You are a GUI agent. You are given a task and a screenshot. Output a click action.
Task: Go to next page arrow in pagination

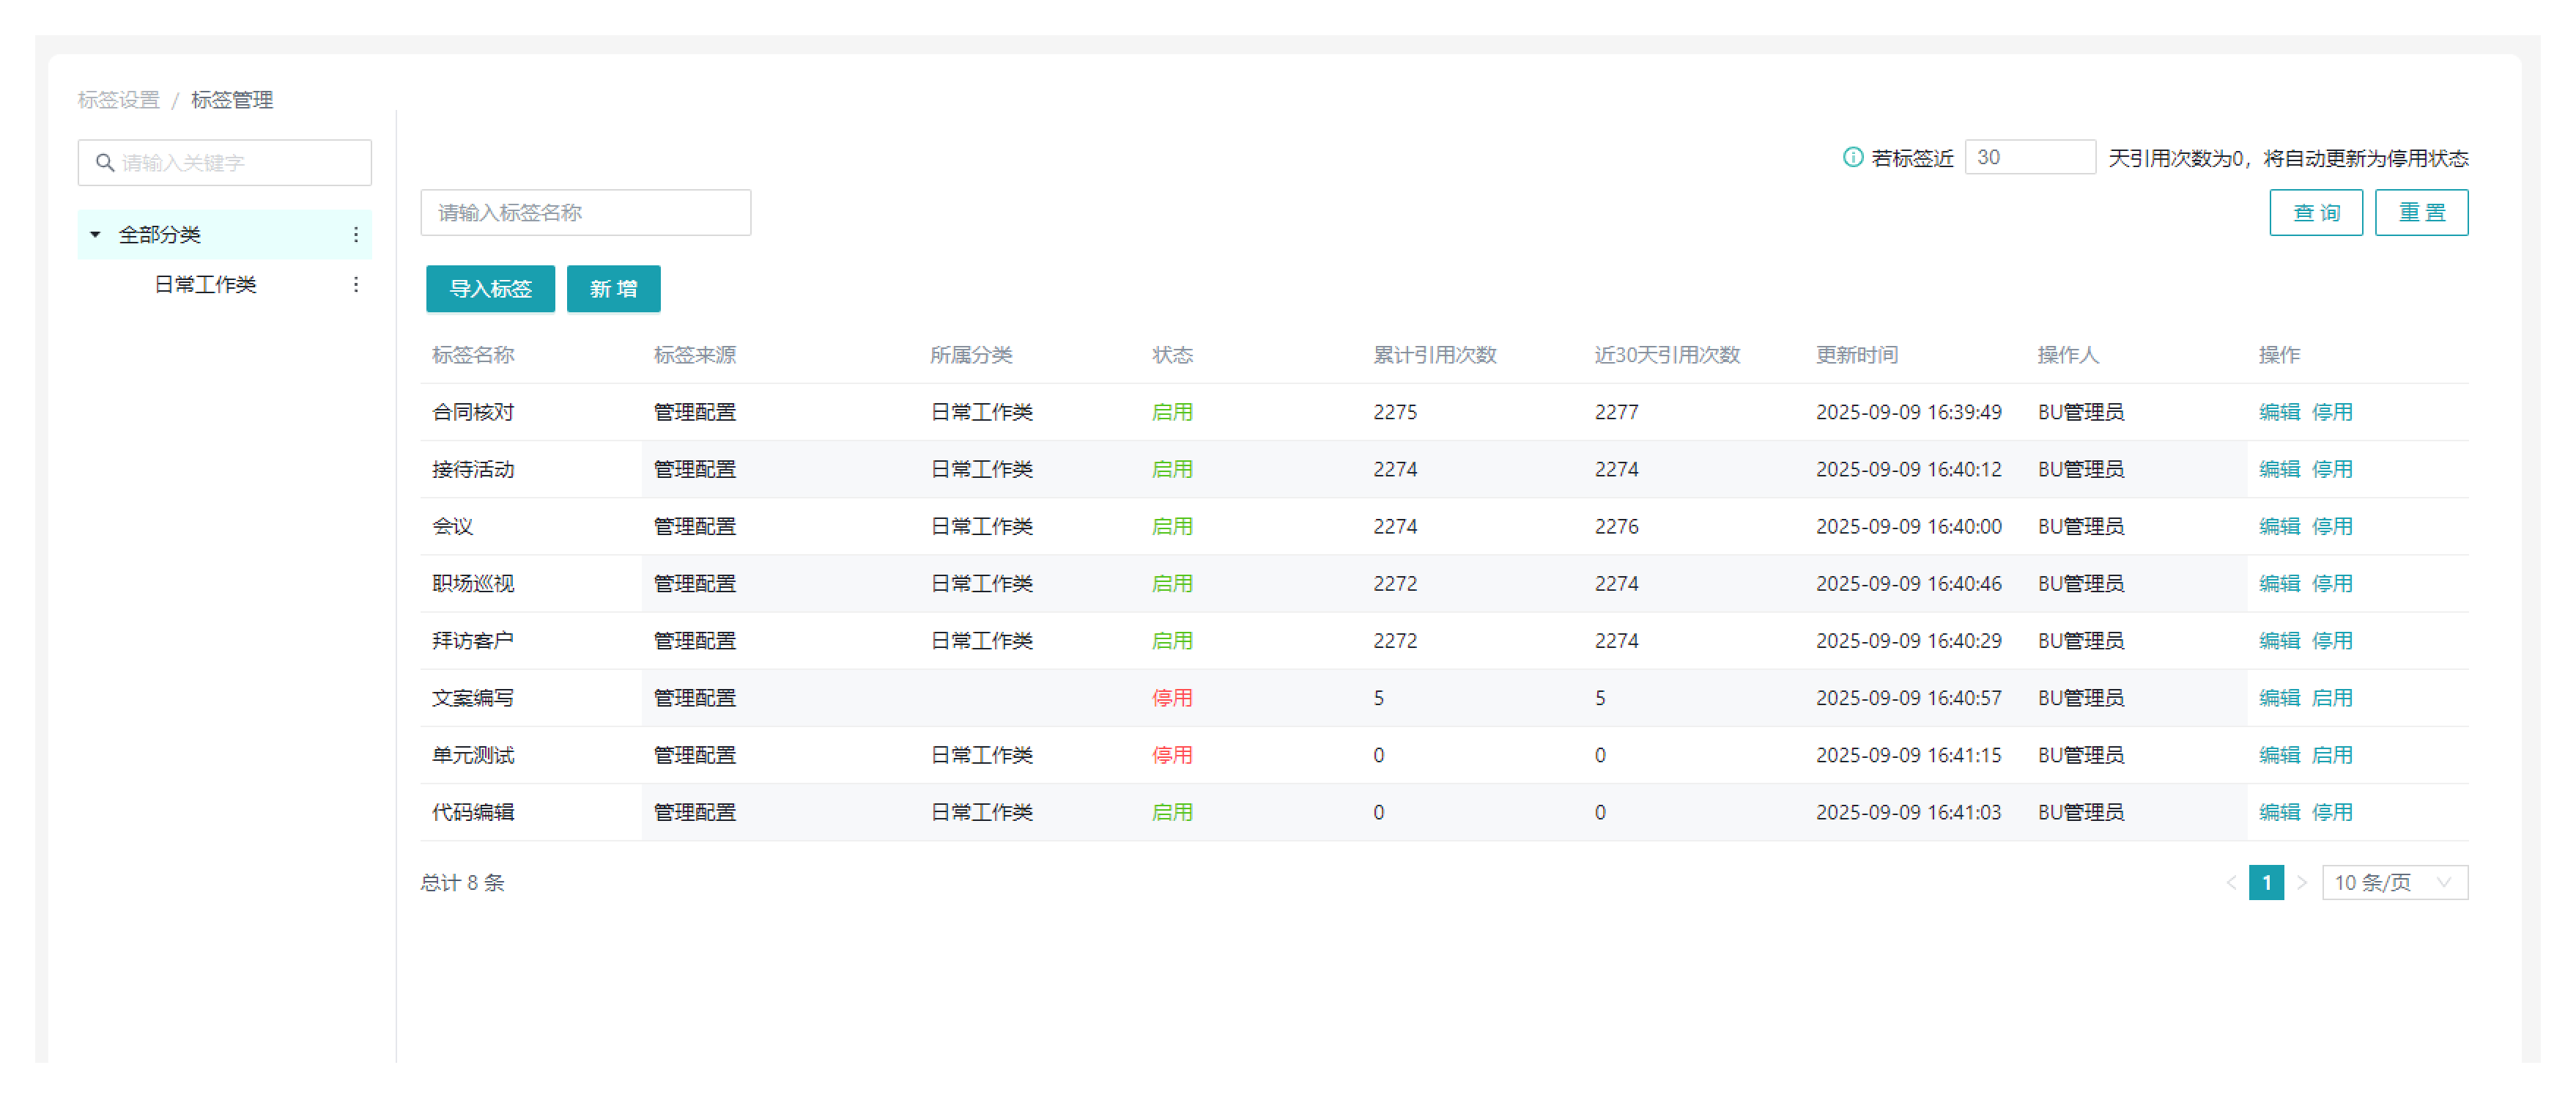(x=2301, y=882)
